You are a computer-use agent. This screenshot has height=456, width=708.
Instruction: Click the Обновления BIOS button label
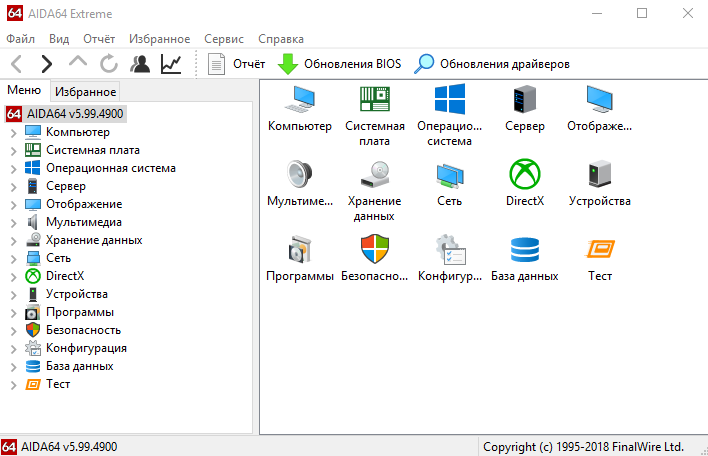pos(352,64)
